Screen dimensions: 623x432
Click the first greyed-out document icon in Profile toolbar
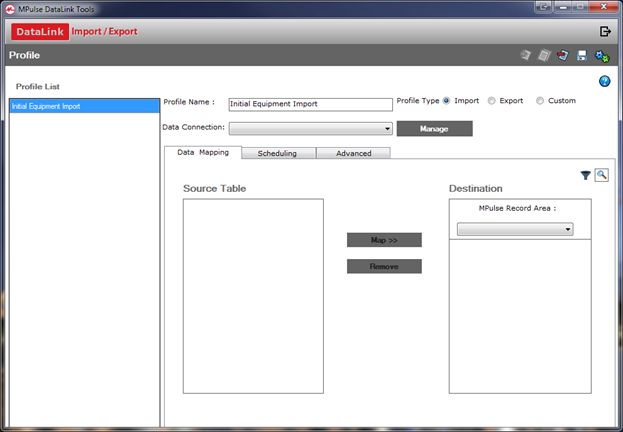(x=525, y=55)
